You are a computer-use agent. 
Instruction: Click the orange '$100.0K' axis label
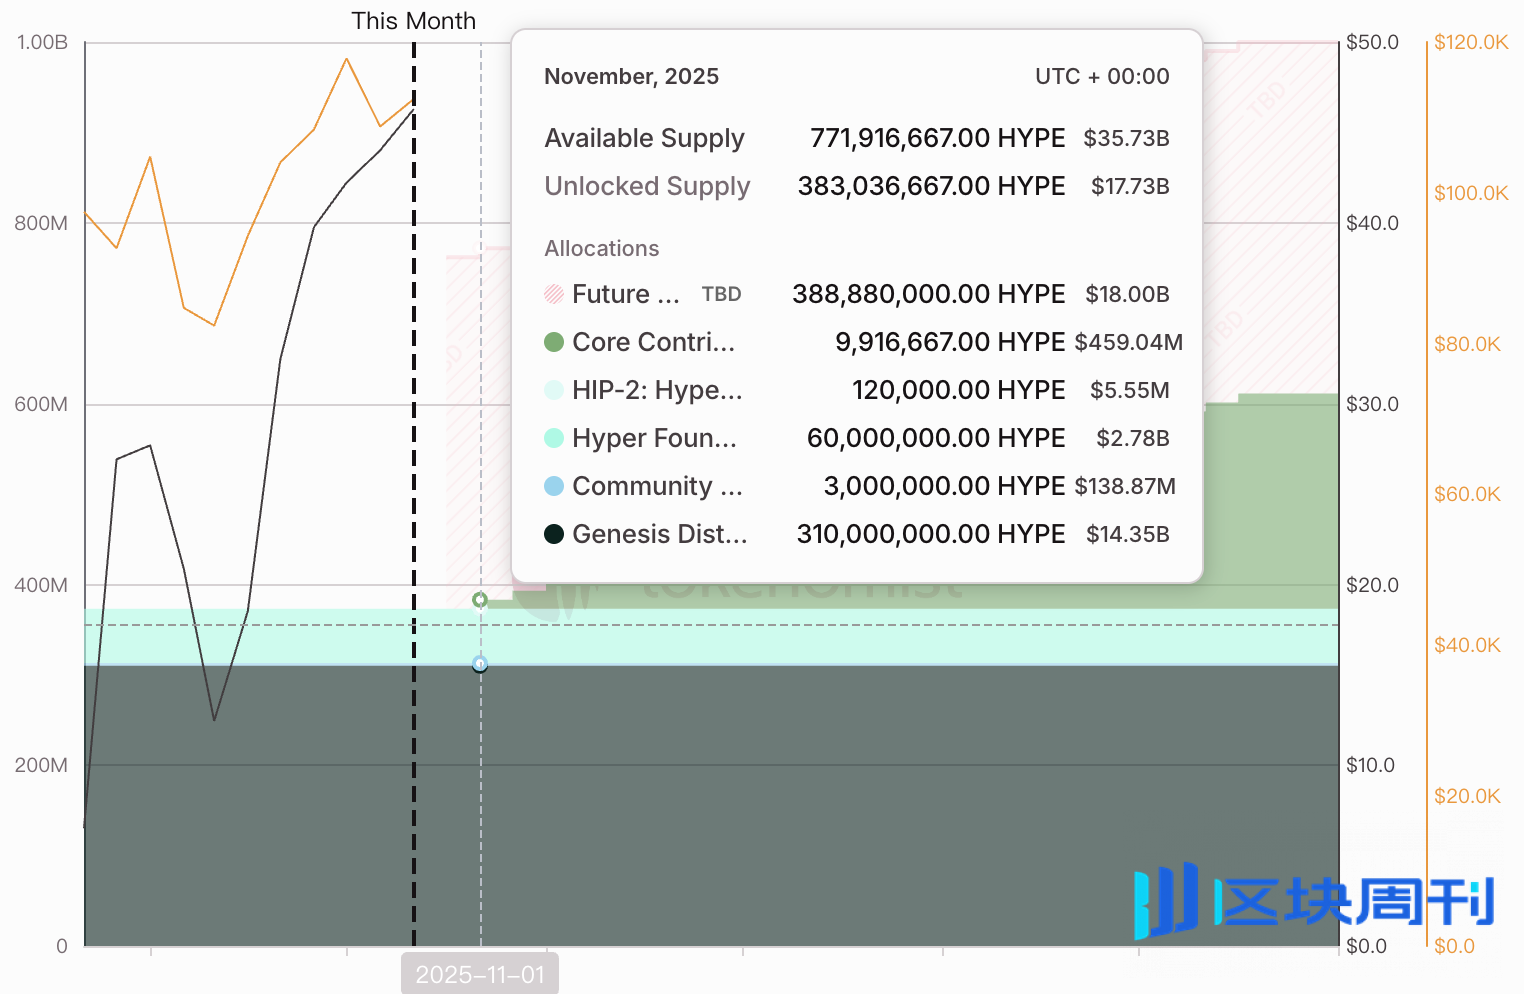(1471, 193)
